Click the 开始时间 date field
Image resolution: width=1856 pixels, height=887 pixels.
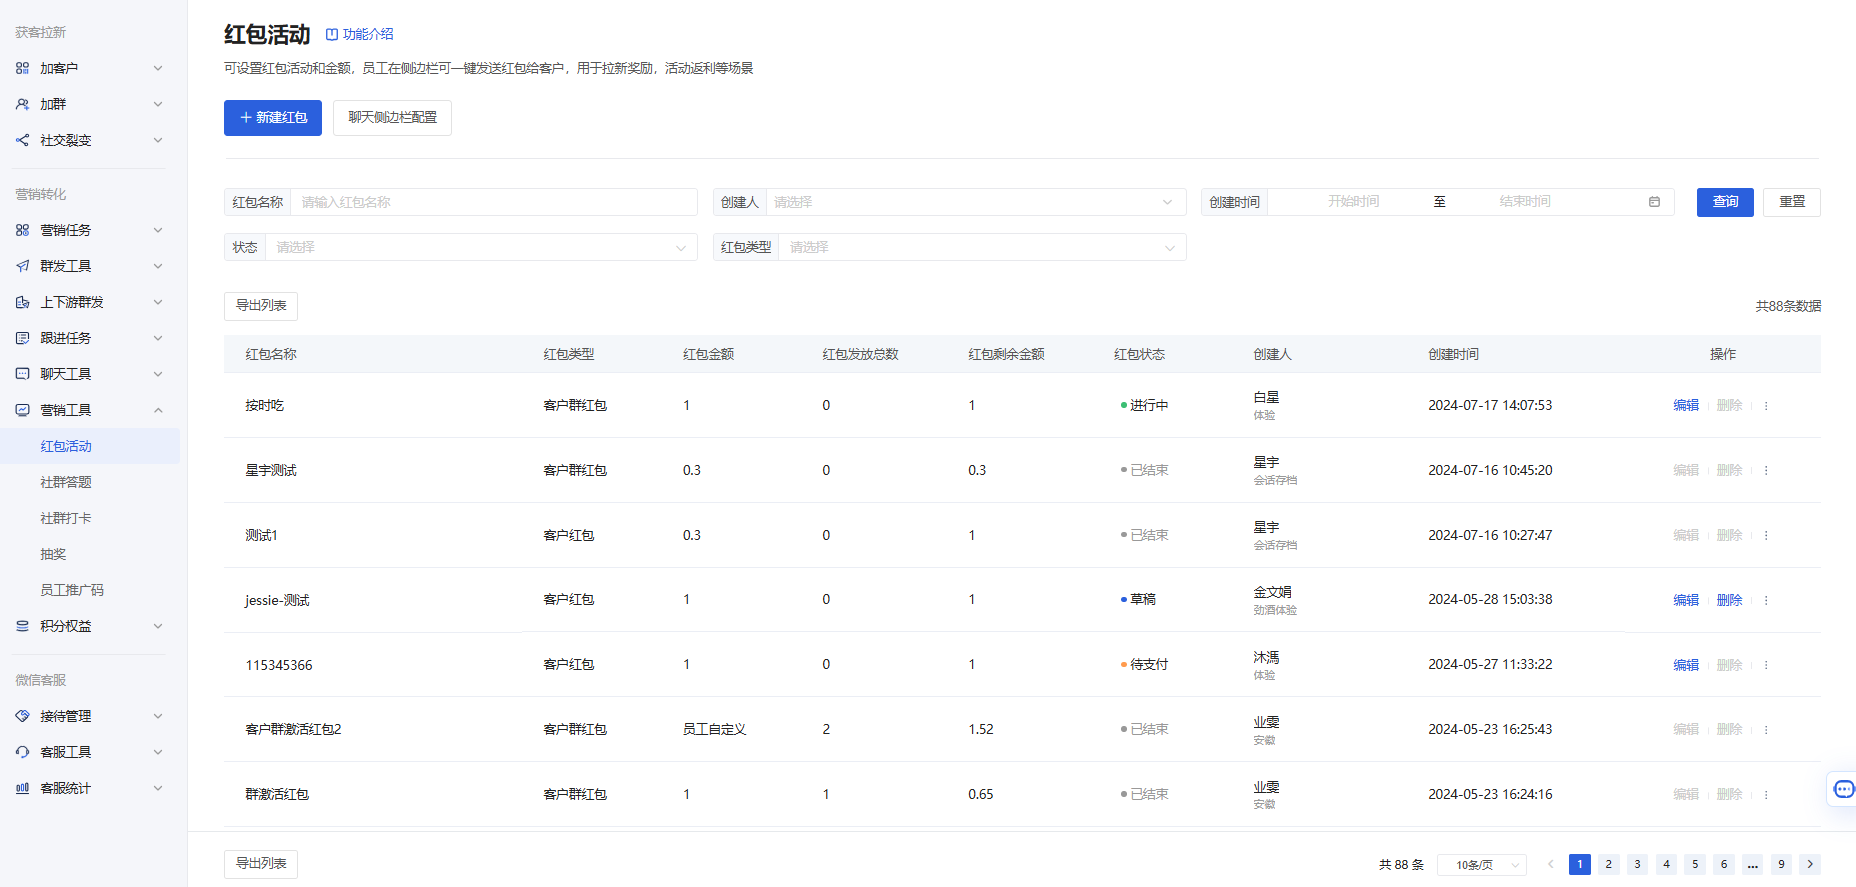point(1353,202)
